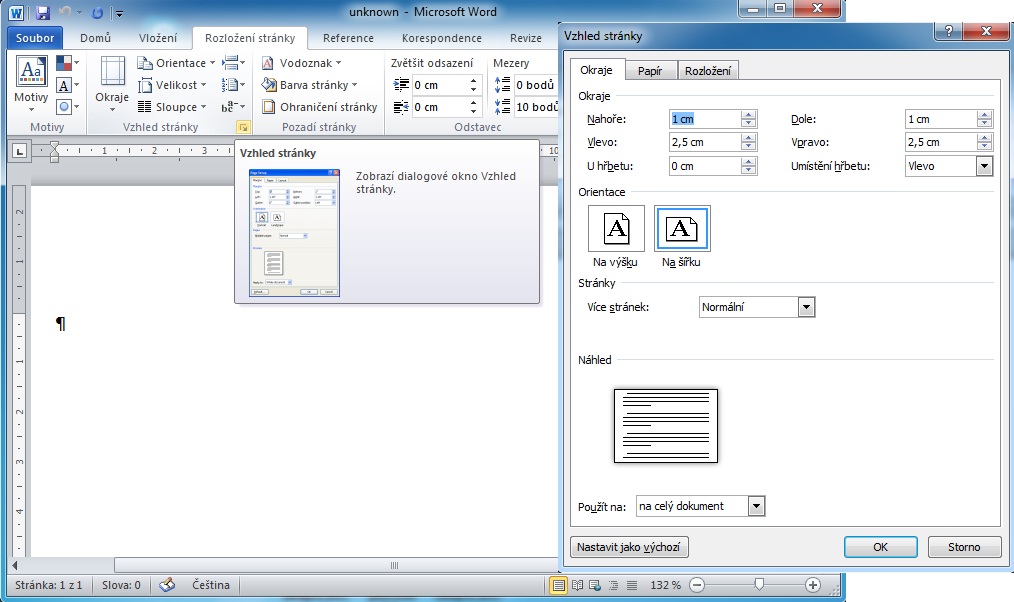
Task: Open the Umístění hřbetu dropdown
Action: (x=984, y=166)
